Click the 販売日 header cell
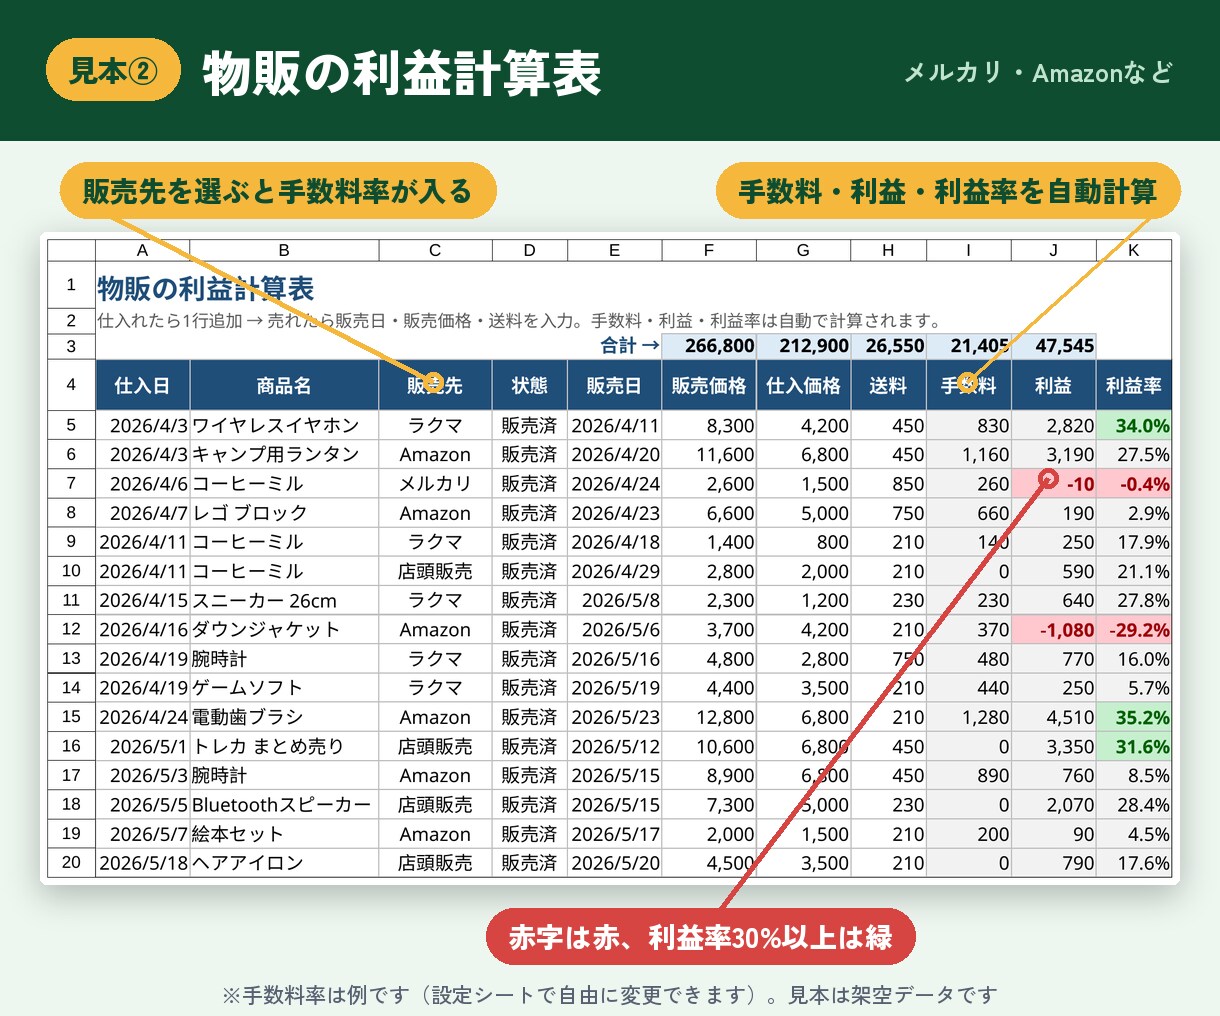Image resolution: width=1220 pixels, height=1016 pixels. [x=614, y=385]
